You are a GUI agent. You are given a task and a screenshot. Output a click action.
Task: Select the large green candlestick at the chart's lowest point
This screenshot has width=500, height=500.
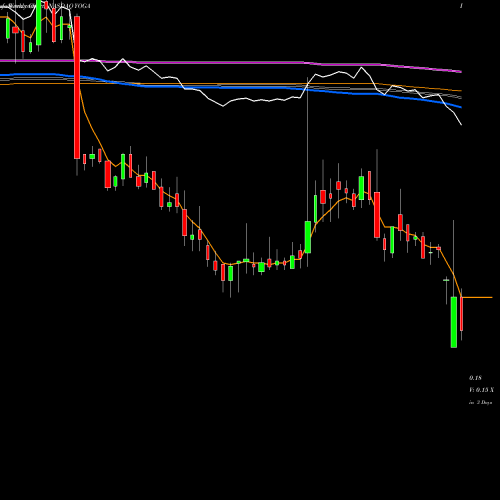point(454,322)
